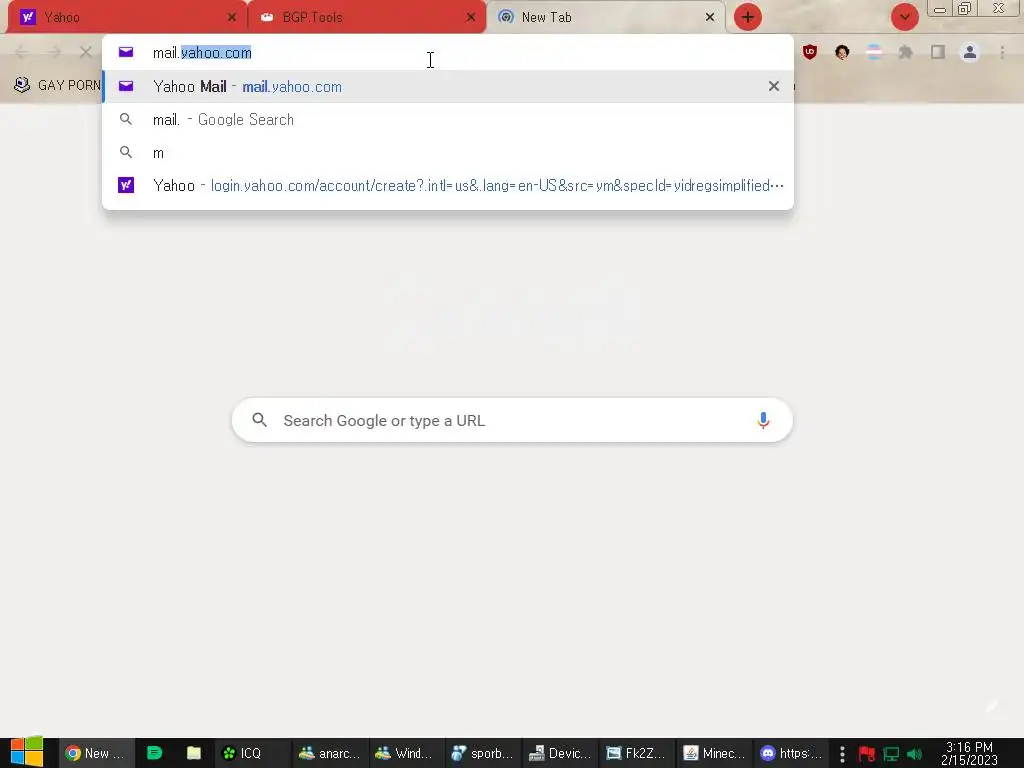The height and width of the screenshot is (768, 1024).
Task: Click the red flag tray icon
Action: (867, 754)
